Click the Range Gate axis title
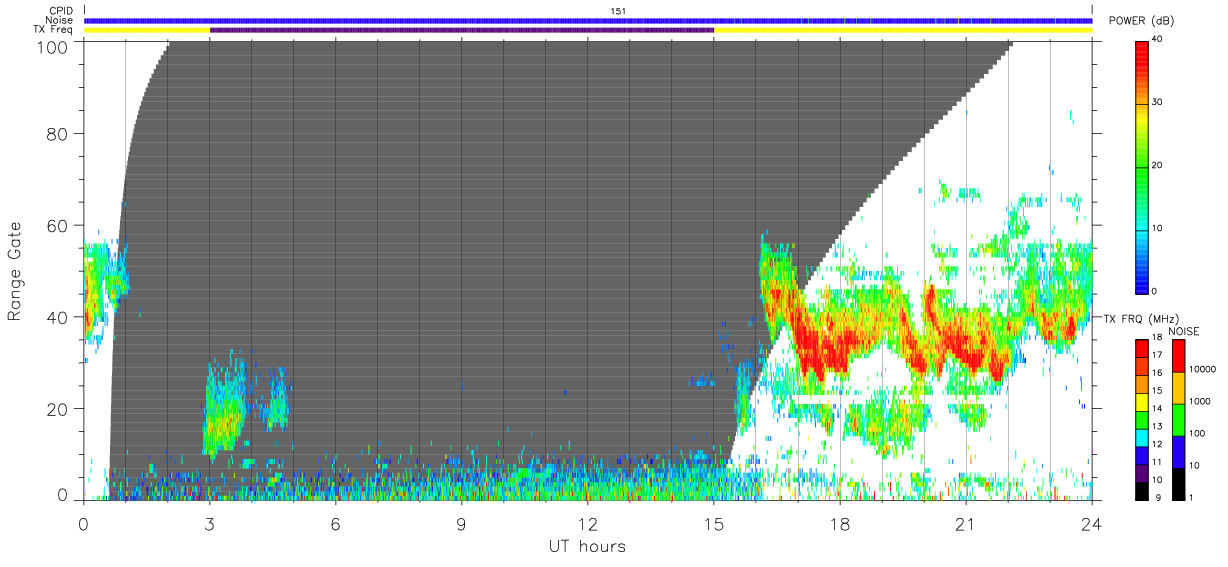The image size is (1228, 567). [x=15, y=271]
